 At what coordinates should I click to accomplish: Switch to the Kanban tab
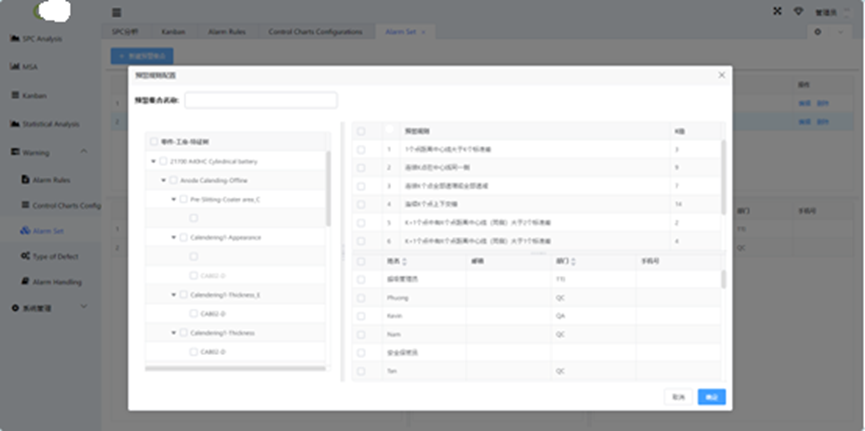tap(173, 32)
